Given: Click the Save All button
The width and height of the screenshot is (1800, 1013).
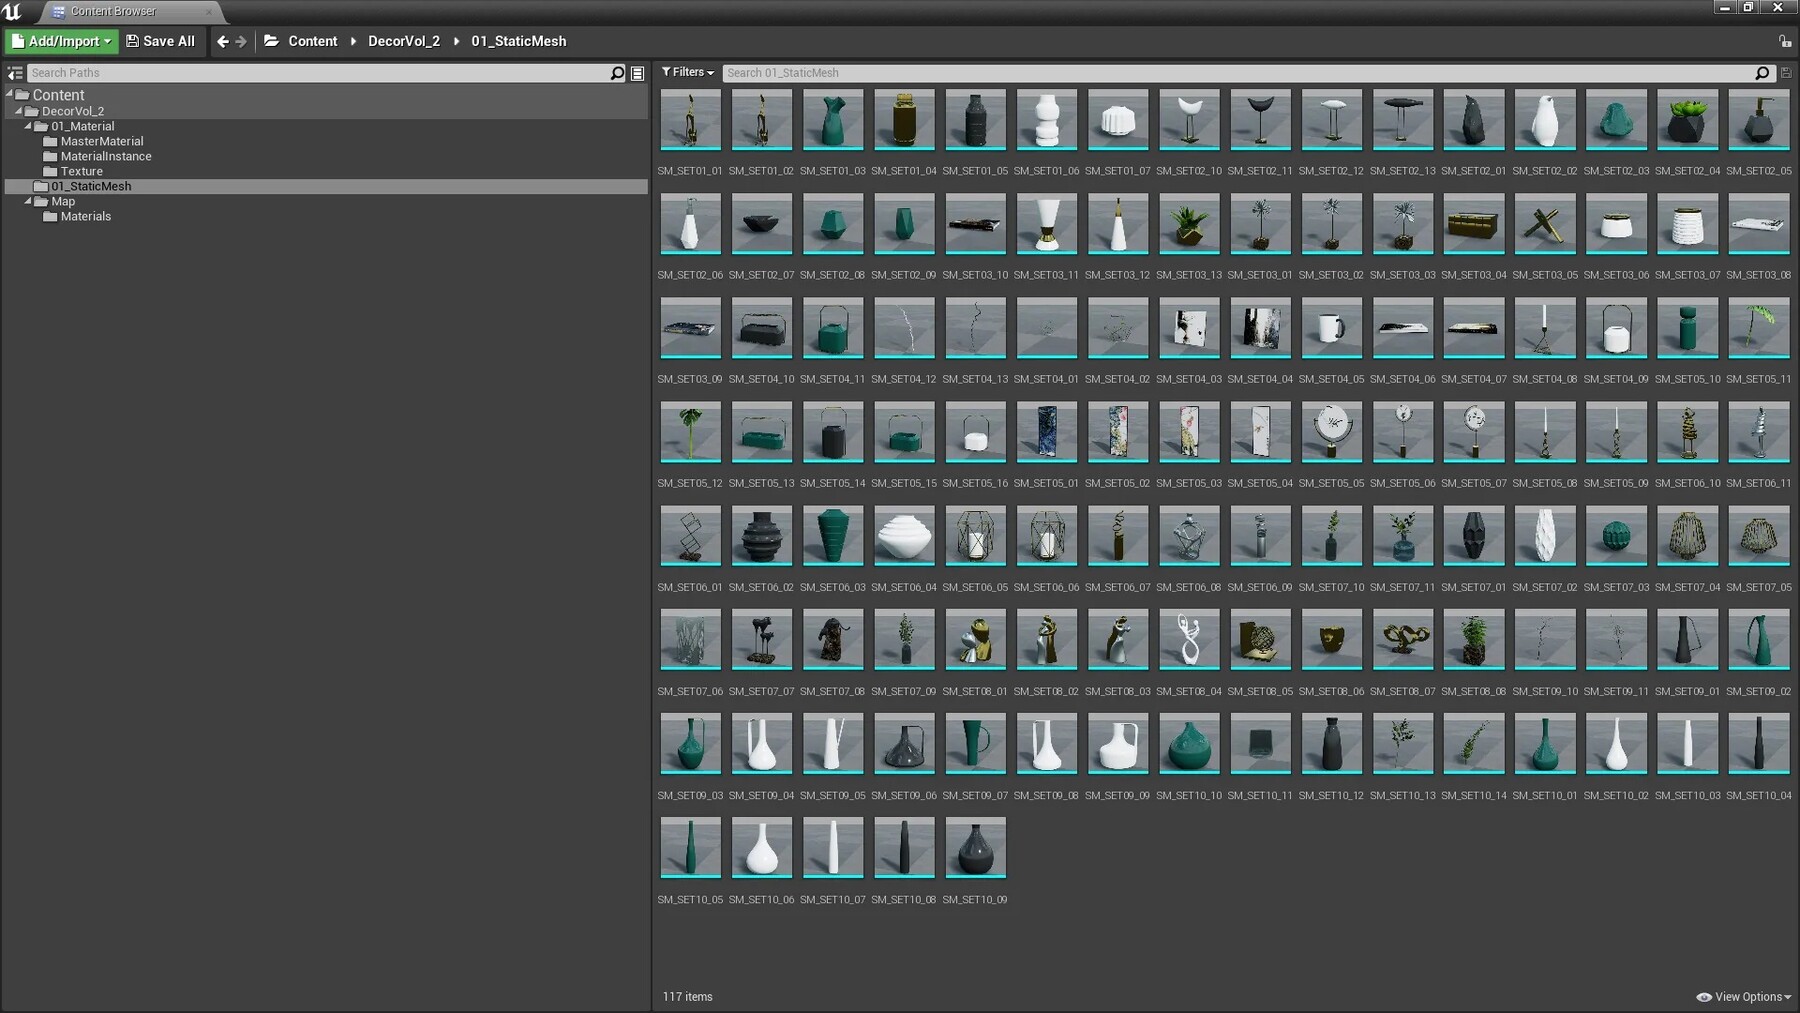Looking at the screenshot, I should coord(160,41).
